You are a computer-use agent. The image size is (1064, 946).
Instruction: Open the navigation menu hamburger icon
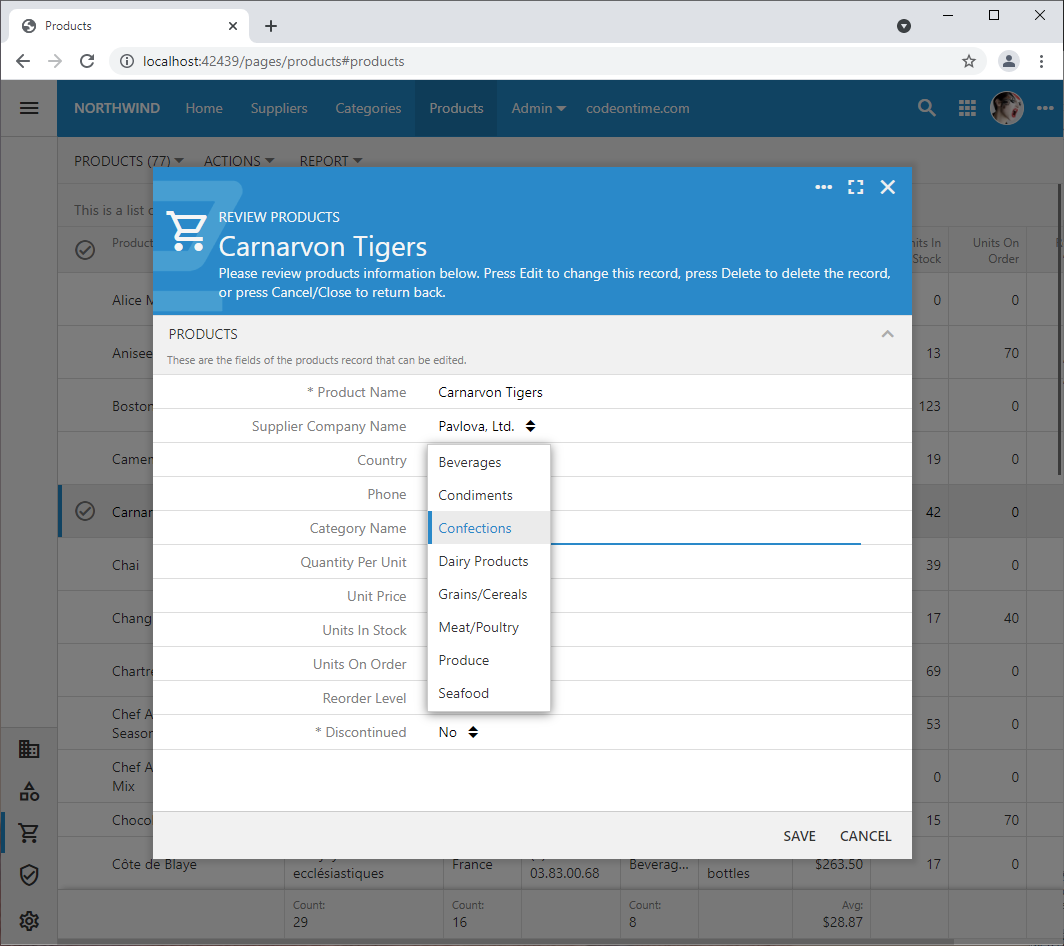click(x=29, y=108)
